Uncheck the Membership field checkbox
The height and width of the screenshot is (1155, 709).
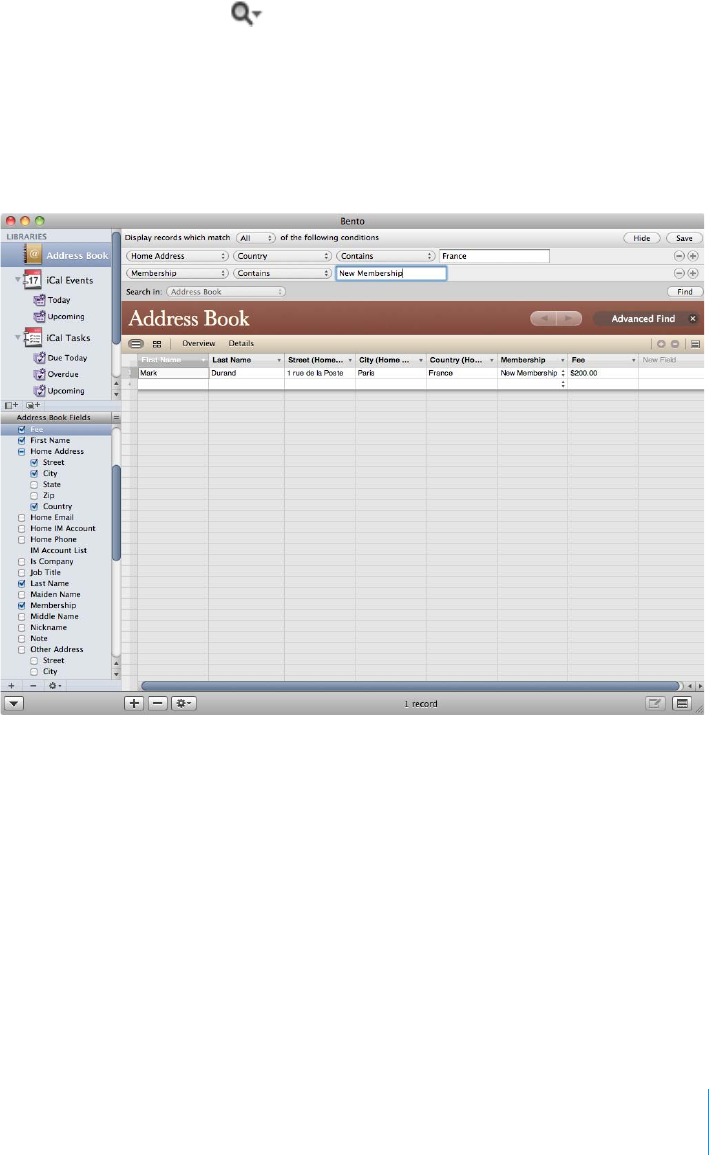click(x=21, y=605)
